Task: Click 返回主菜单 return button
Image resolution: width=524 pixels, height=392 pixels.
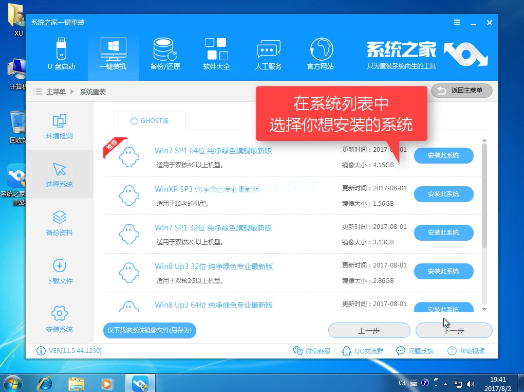Action: tap(462, 91)
